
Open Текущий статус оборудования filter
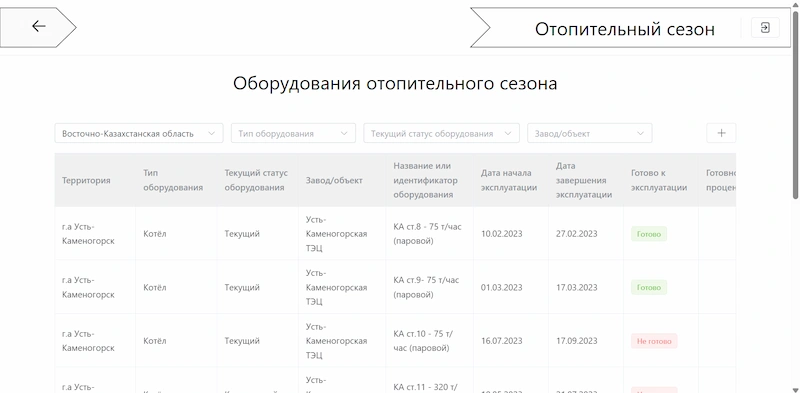(x=441, y=133)
